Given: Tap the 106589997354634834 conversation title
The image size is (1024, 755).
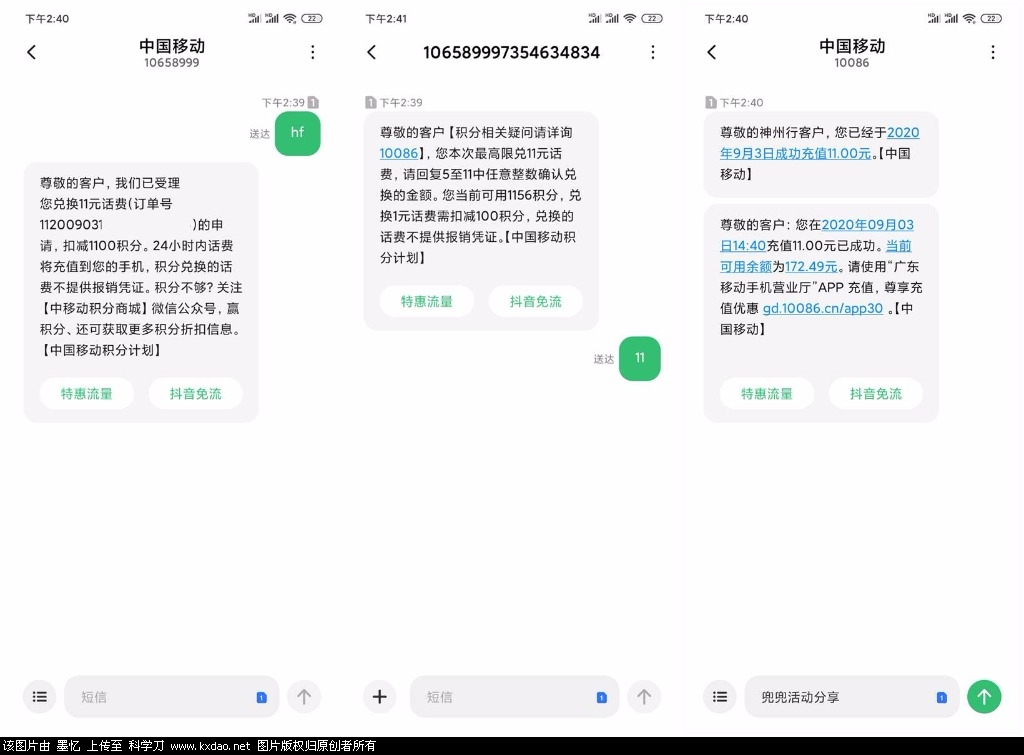Looking at the screenshot, I should (511, 52).
